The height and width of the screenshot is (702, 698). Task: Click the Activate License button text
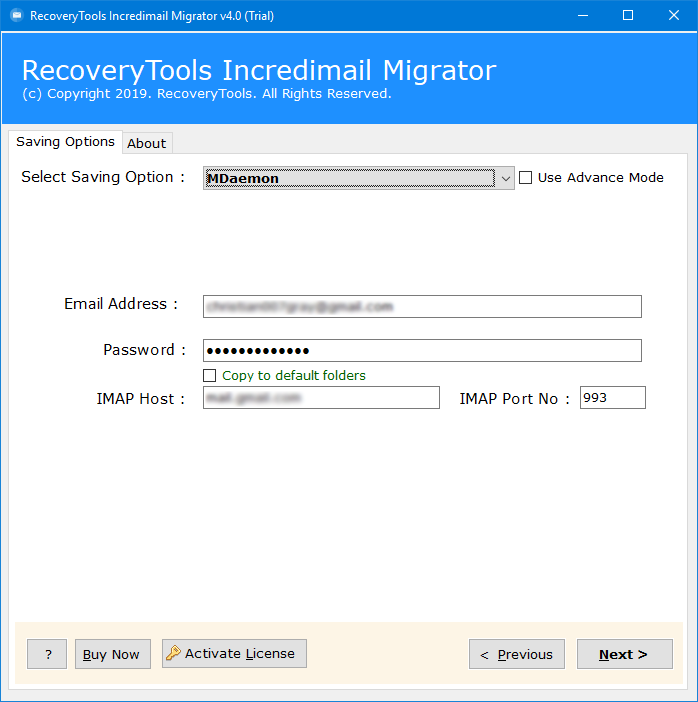click(x=240, y=654)
